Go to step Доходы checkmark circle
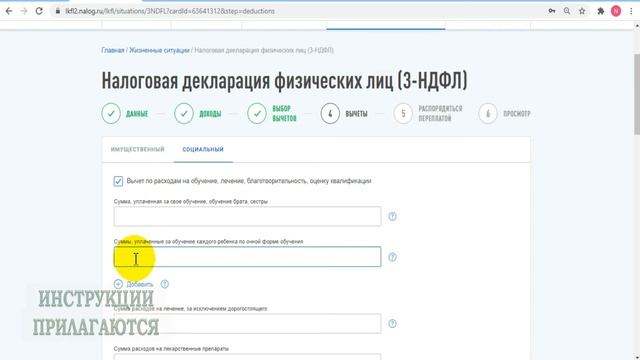This screenshot has height=360, width=640. (184, 113)
